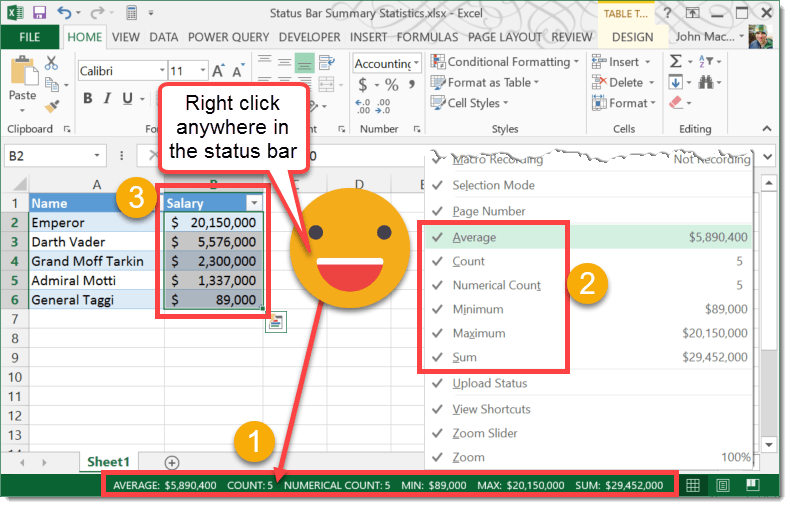Uncheck Average in status bar menu

(588, 237)
